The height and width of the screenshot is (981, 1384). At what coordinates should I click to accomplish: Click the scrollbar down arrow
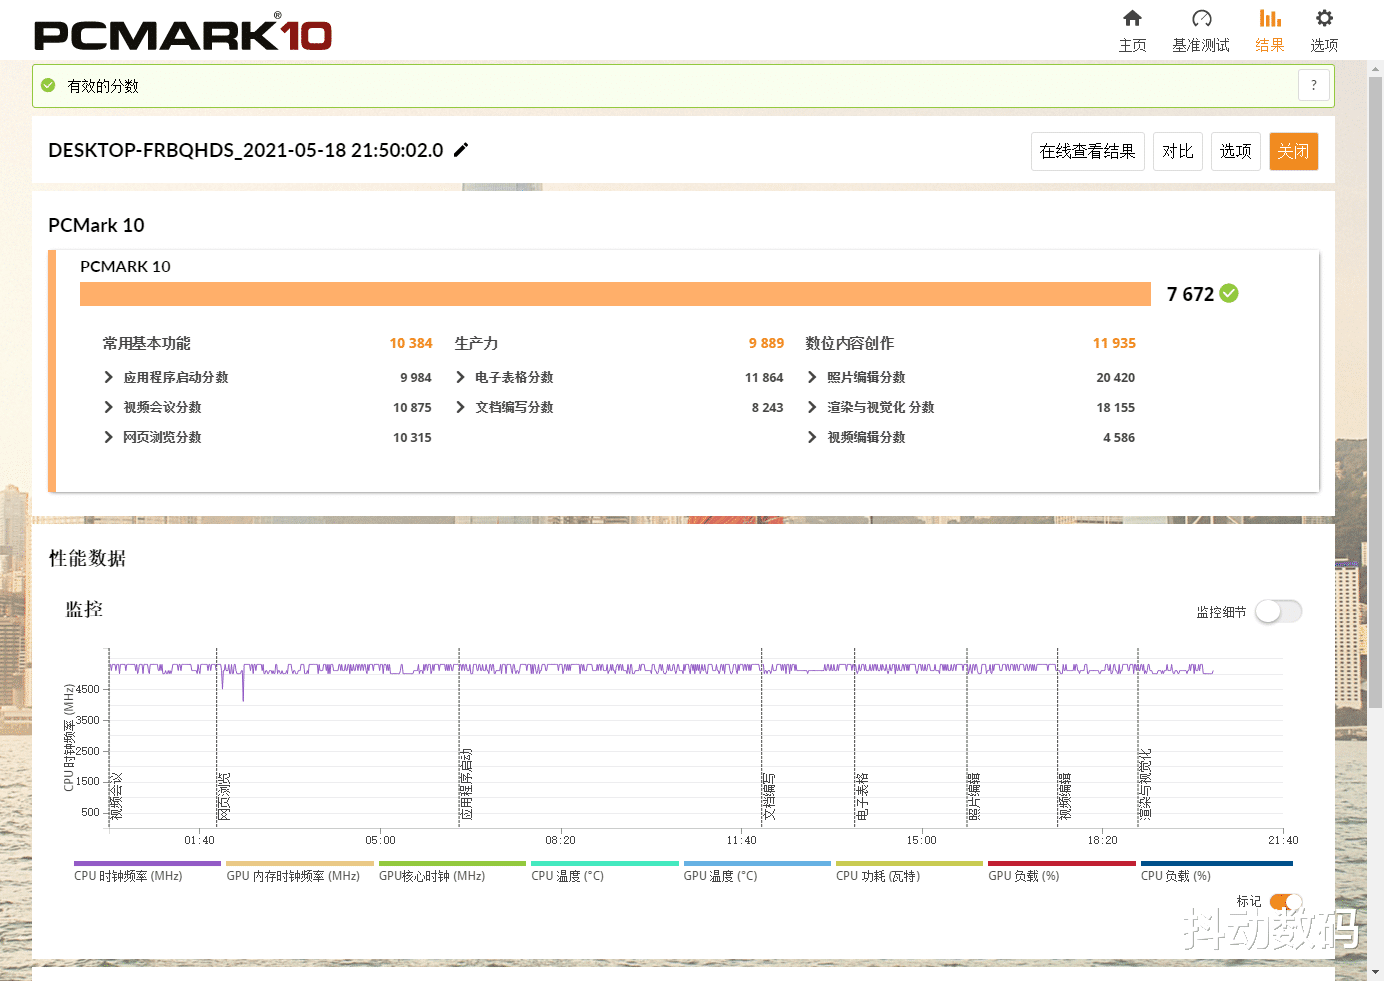click(1375, 971)
